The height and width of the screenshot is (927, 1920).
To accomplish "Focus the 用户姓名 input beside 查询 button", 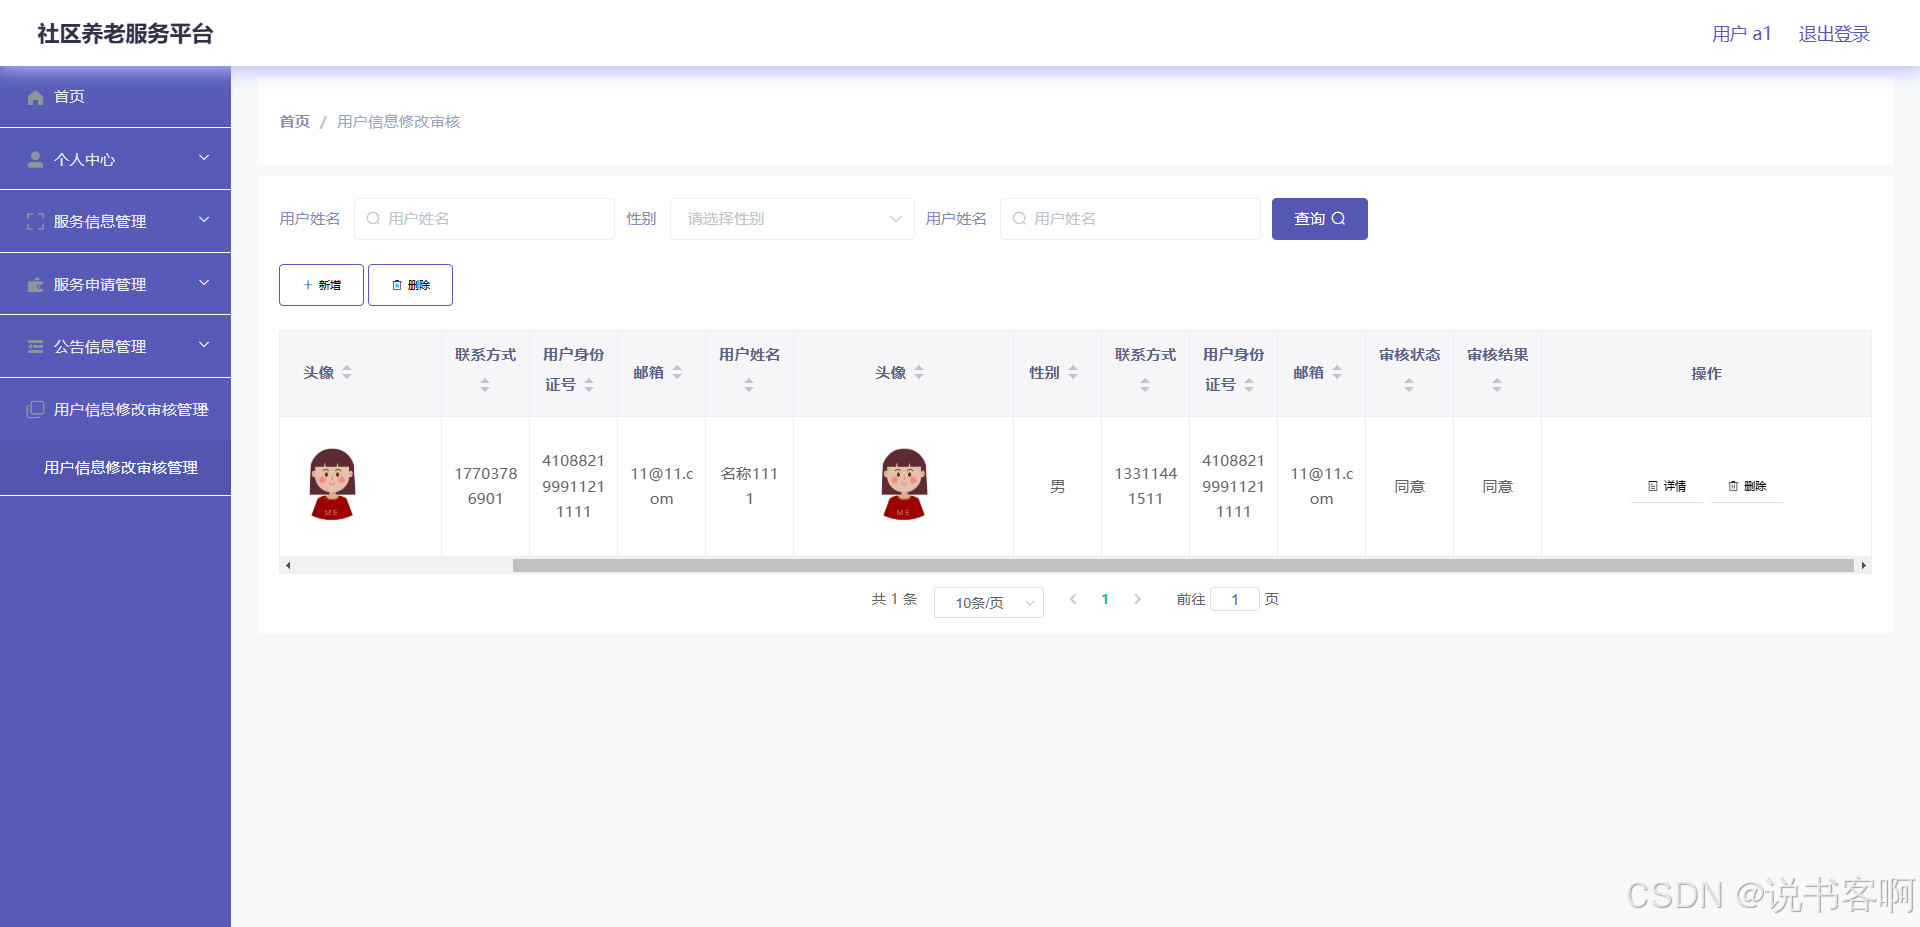I will 1130,219.
